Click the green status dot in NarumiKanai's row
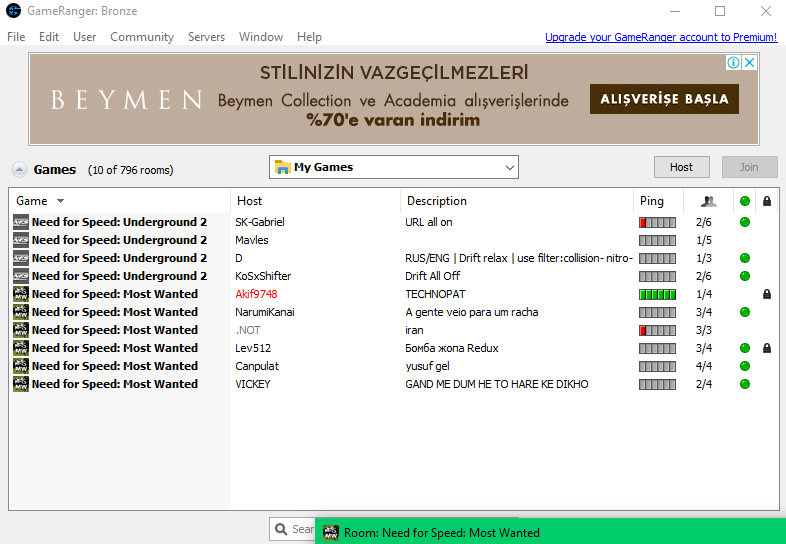Image resolution: width=786 pixels, height=544 pixels. (x=745, y=312)
